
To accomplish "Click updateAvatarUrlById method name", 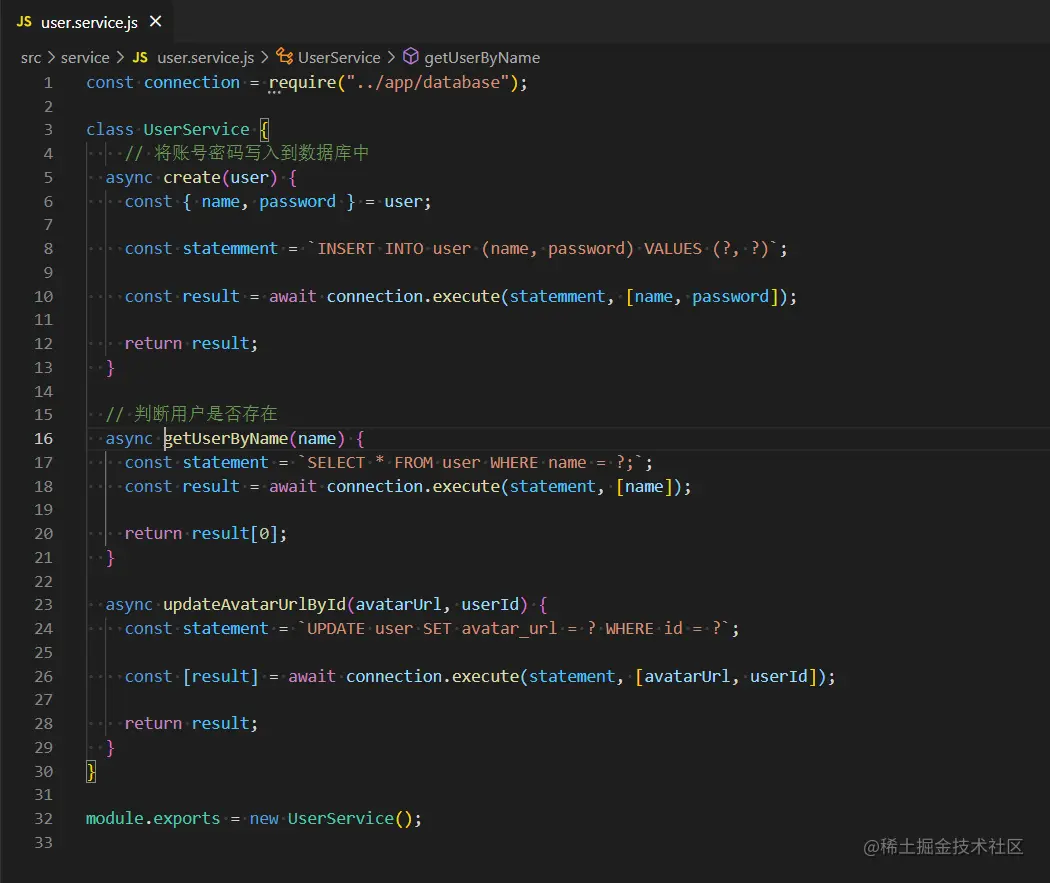I will 254,605.
